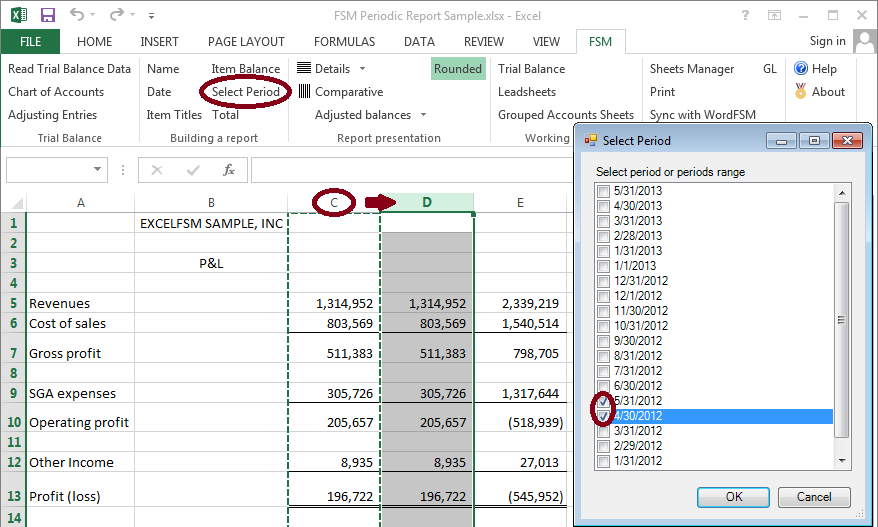The image size is (878, 527).
Task: Click the Redo arrow icon
Action: tap(116, 15)
